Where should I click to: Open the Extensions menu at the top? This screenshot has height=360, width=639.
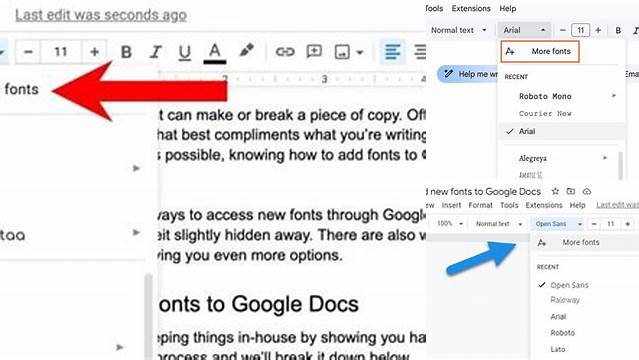[471, 8]
